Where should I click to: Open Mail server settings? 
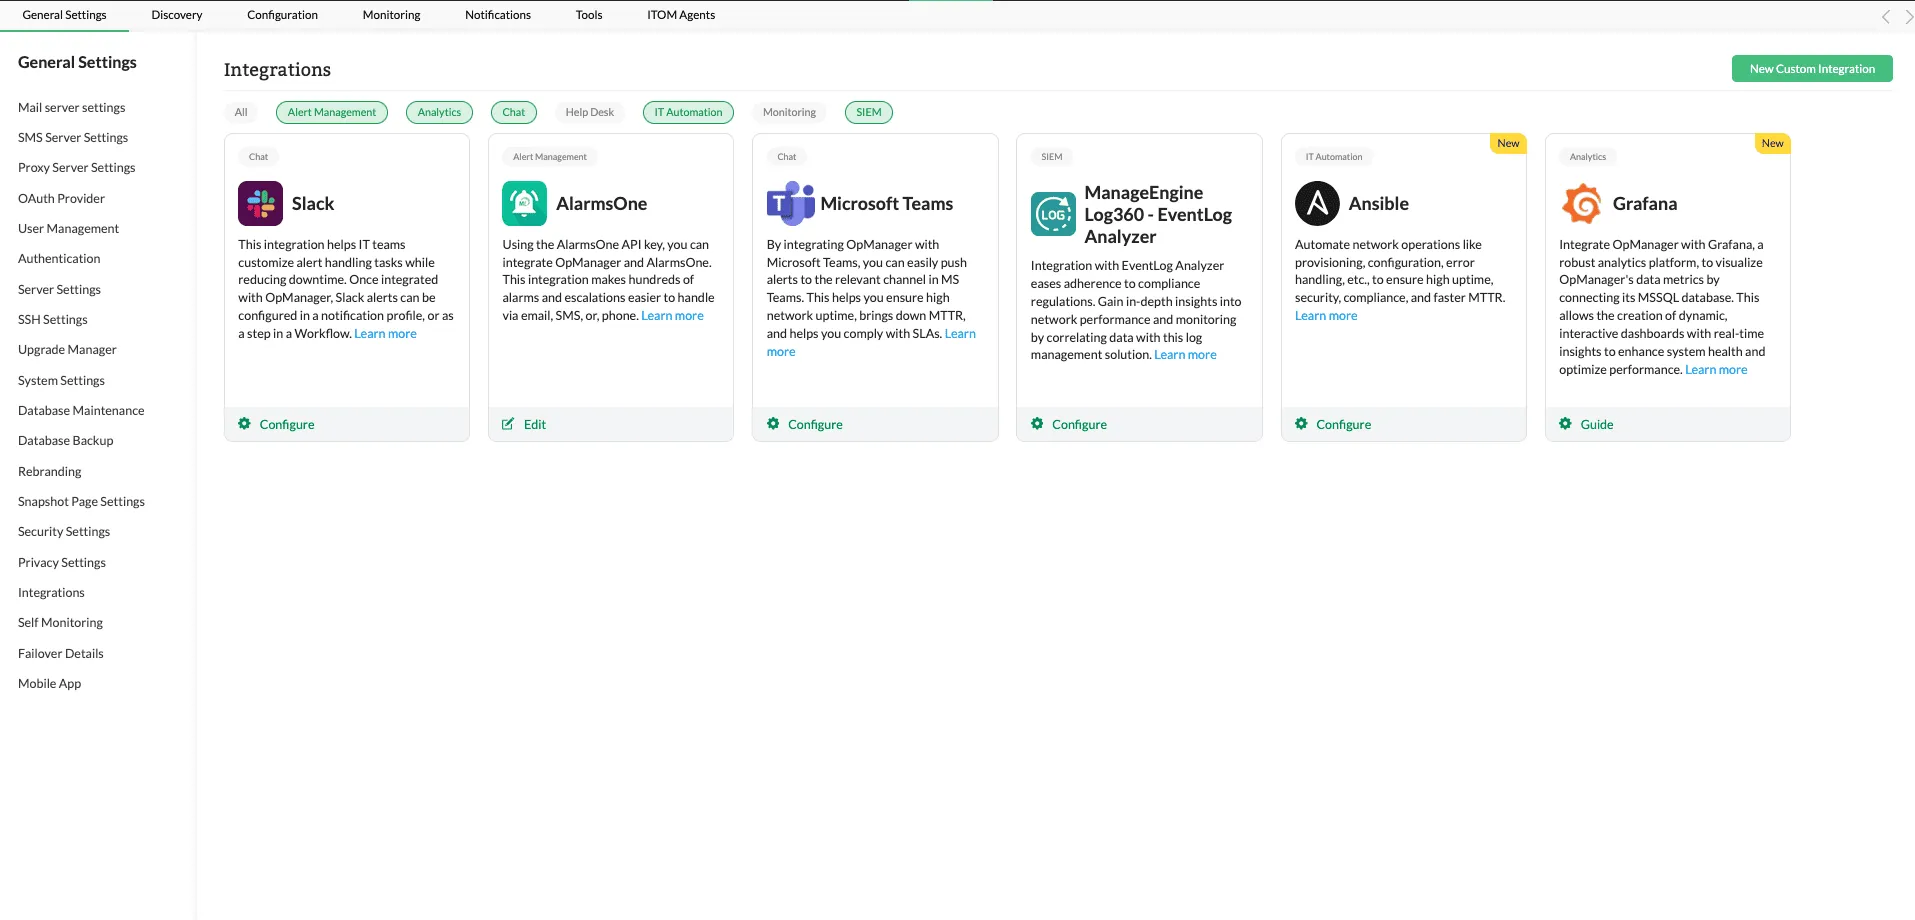72,107
